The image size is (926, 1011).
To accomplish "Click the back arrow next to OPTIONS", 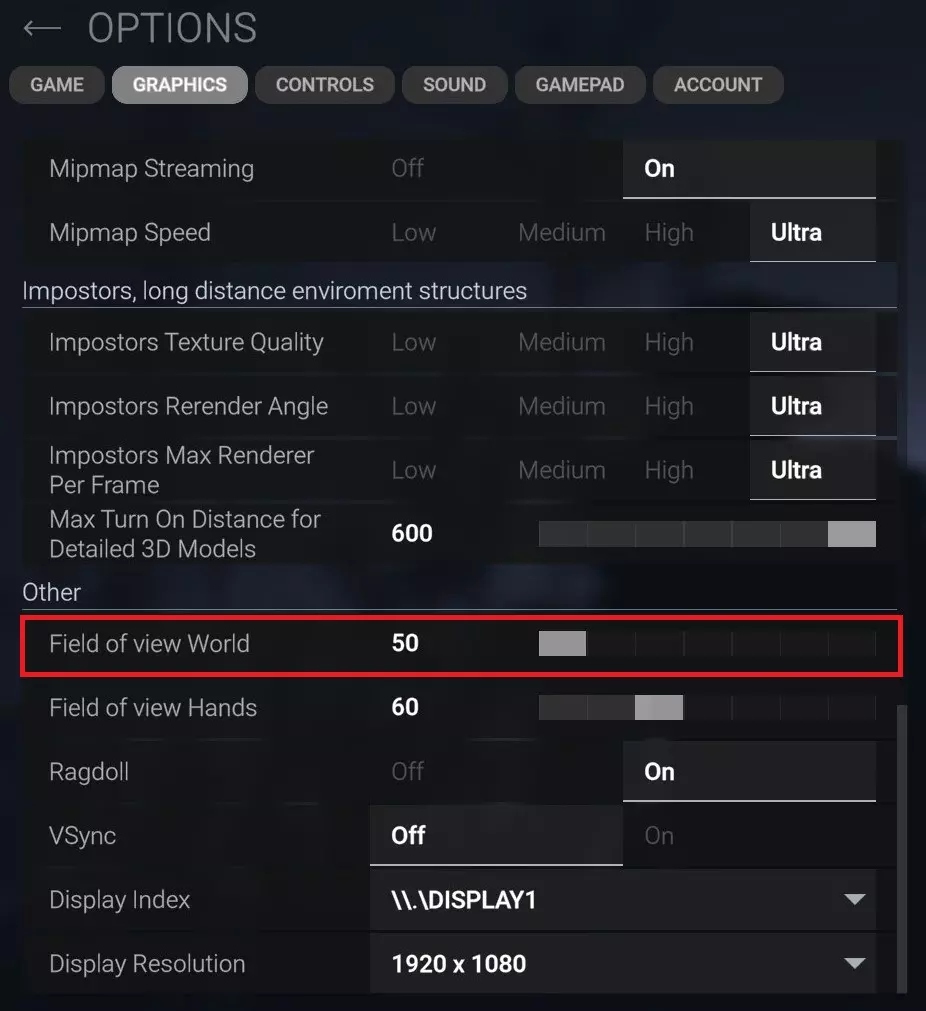I will [x=42, y=28].
